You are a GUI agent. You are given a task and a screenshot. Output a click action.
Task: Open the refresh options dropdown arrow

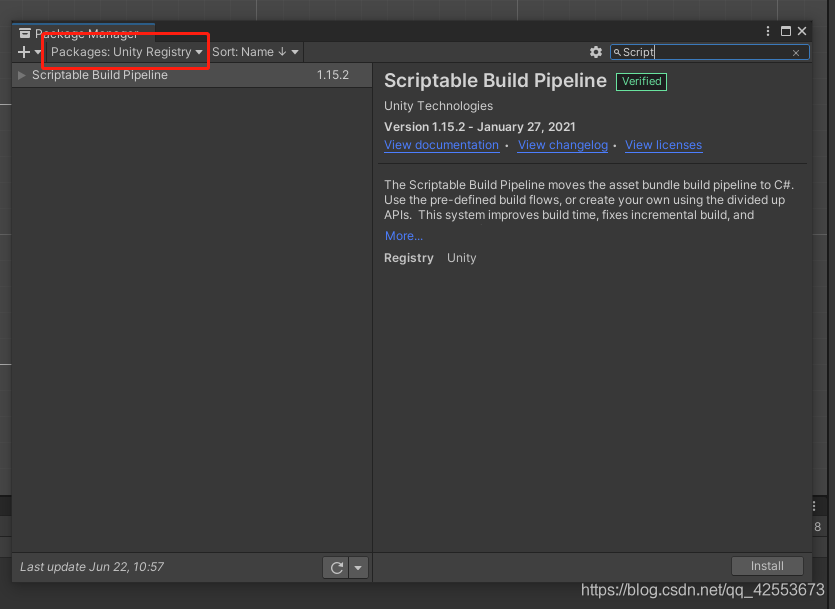coord(358,568)
